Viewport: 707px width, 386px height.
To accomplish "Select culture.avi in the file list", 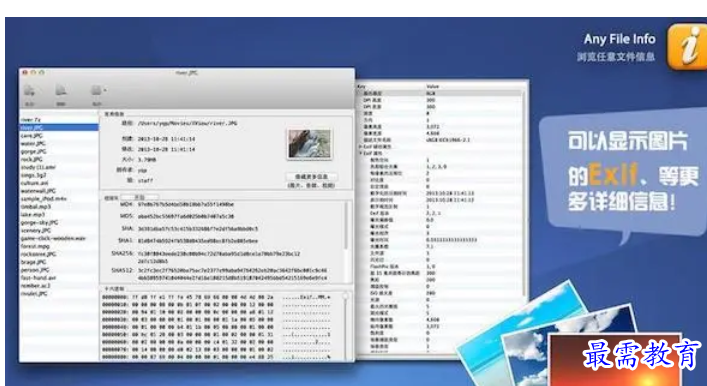I will [x=34, y=183].
